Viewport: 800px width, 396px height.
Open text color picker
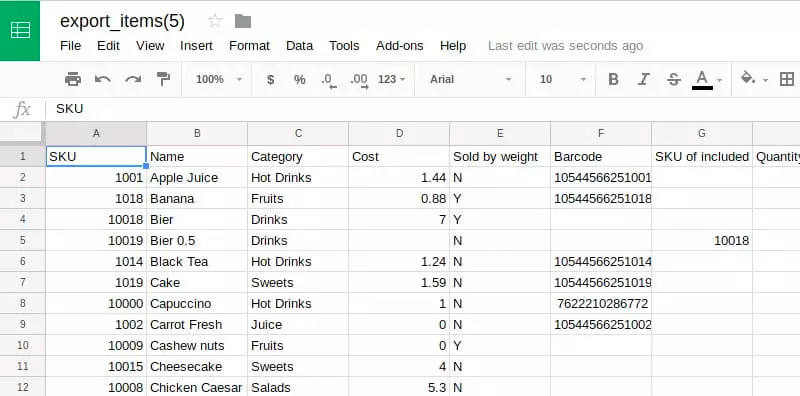click(x=702, y=80)
